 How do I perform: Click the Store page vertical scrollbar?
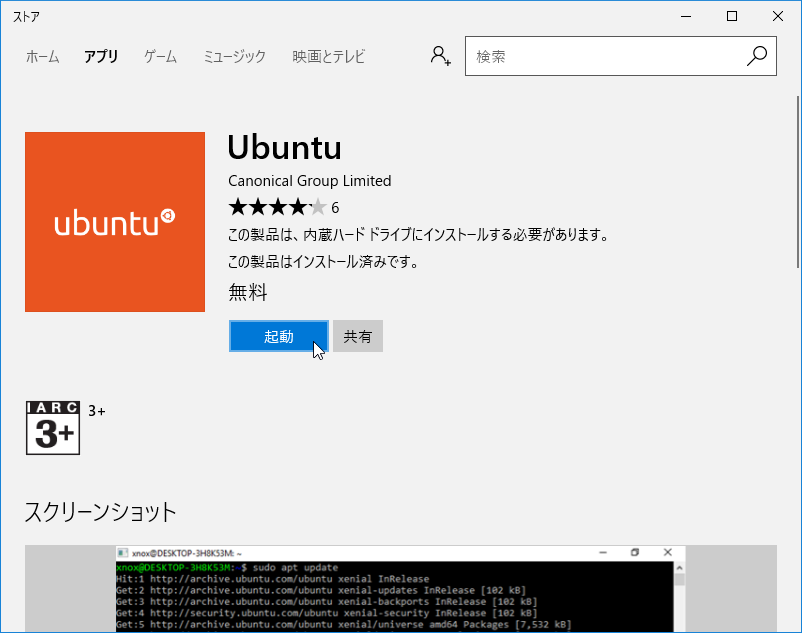click(798, 182)
